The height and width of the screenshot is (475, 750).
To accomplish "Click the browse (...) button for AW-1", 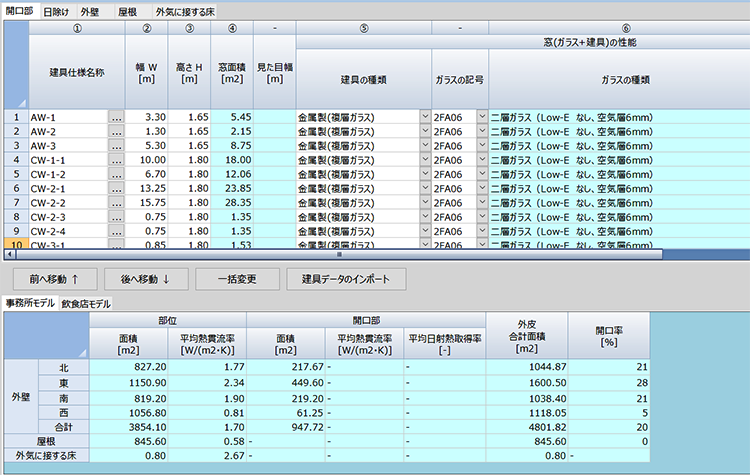I will point(116,118).
